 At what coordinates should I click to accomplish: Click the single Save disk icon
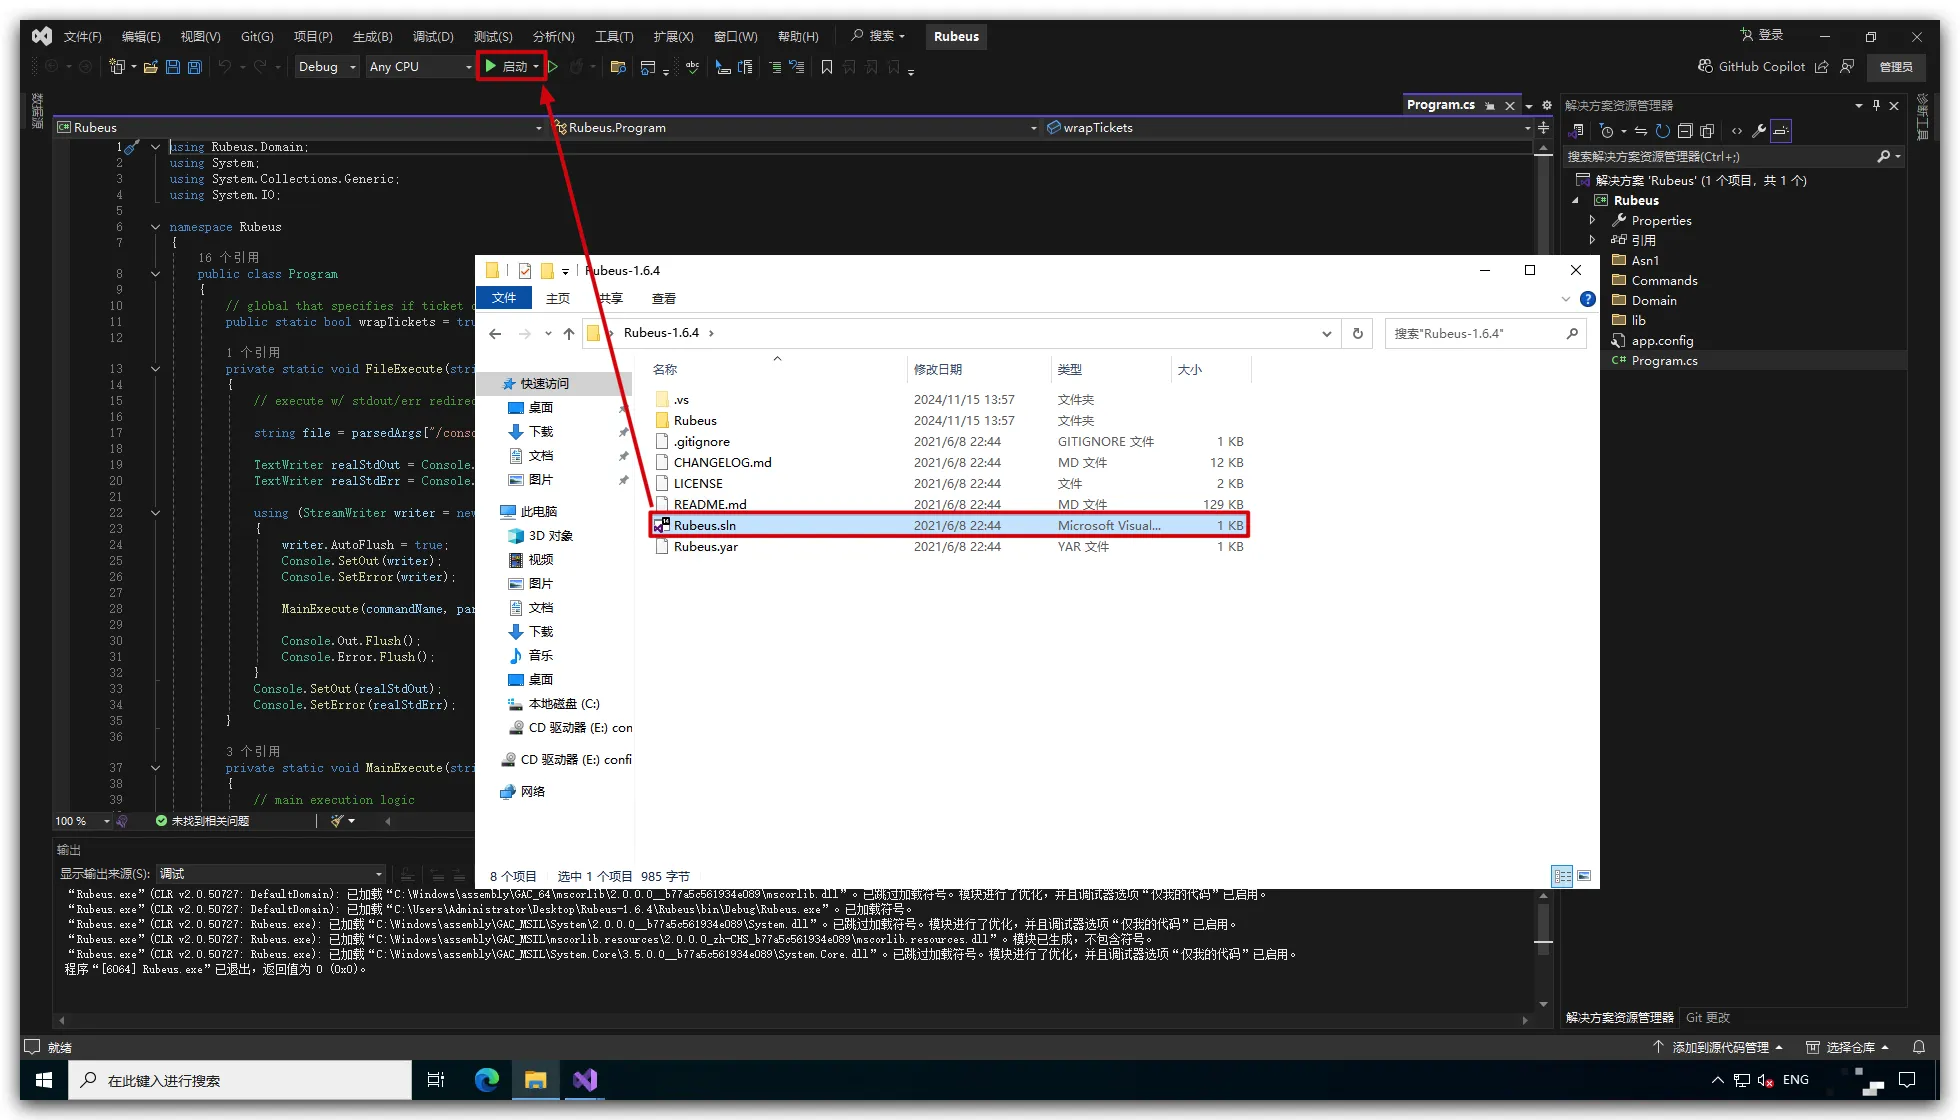173,67
